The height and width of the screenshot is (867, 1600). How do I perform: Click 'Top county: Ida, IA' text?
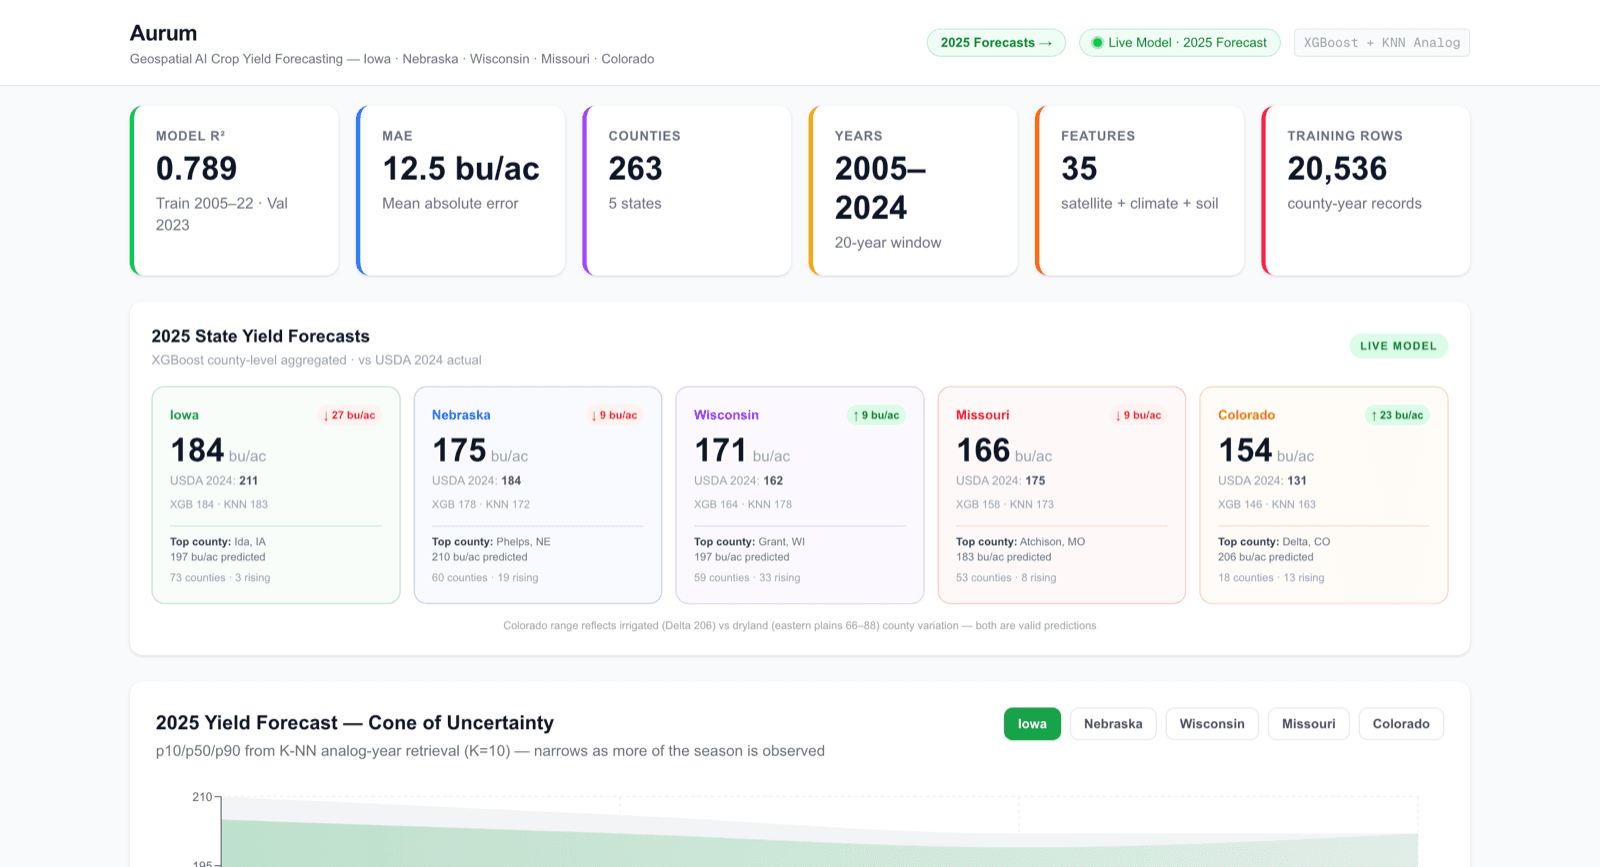pyautogui.click(x=218, y=542)
